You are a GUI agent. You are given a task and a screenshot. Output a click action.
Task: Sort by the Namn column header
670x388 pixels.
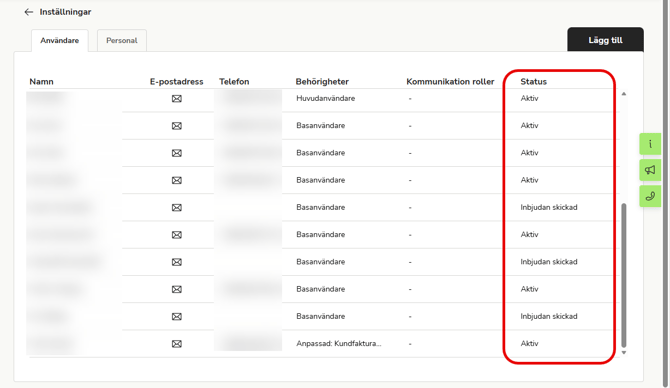pos(41,82)
